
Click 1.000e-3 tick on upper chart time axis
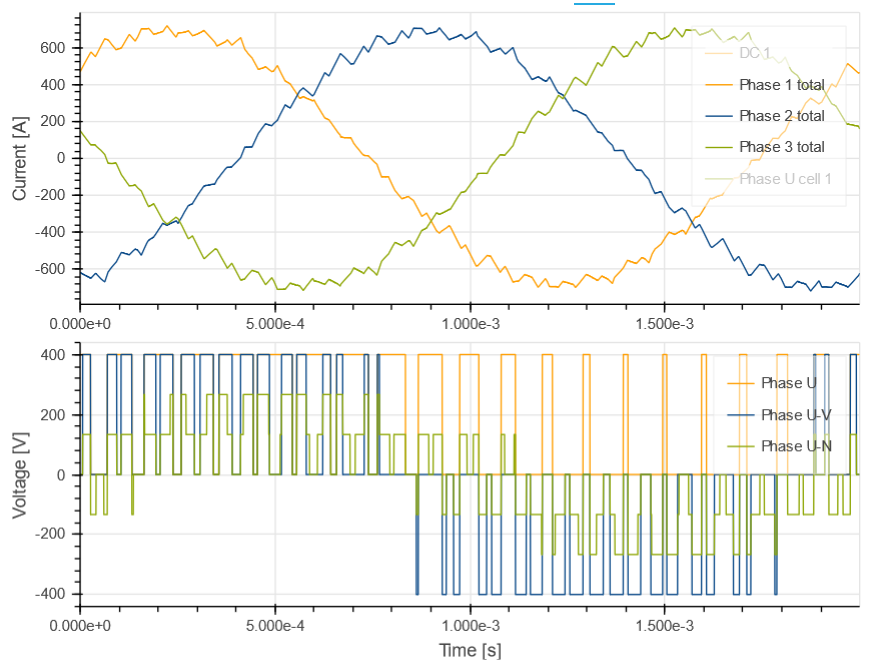470,326
